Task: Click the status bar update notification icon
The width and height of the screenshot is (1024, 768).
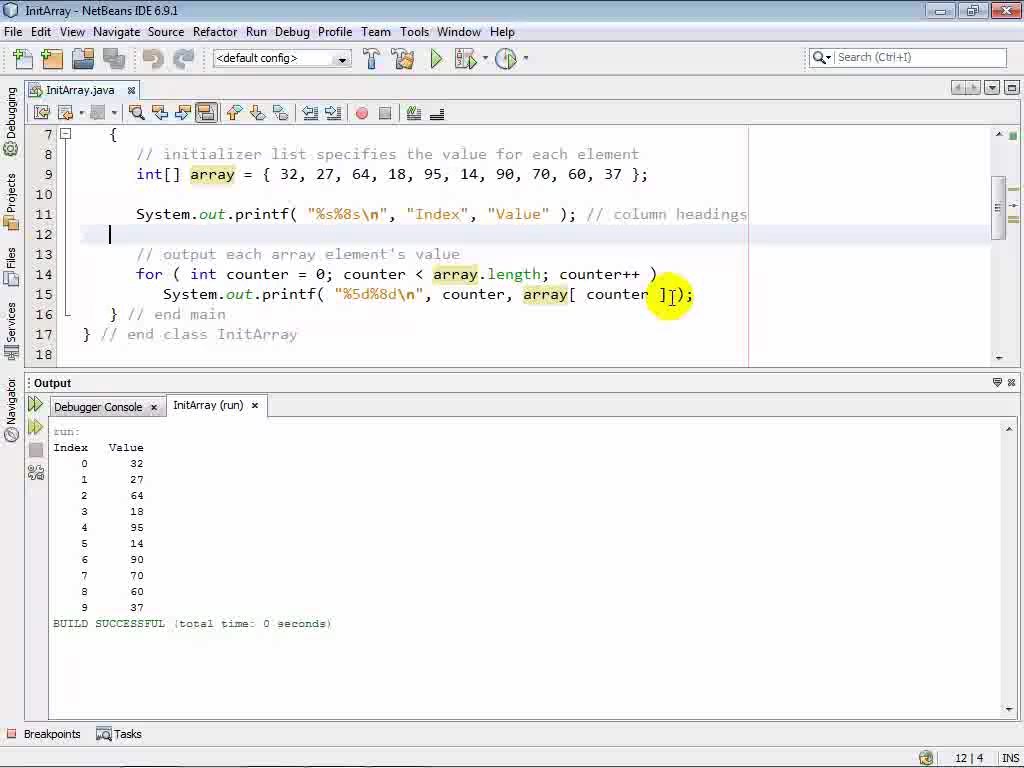Action: tap(925, 758)
